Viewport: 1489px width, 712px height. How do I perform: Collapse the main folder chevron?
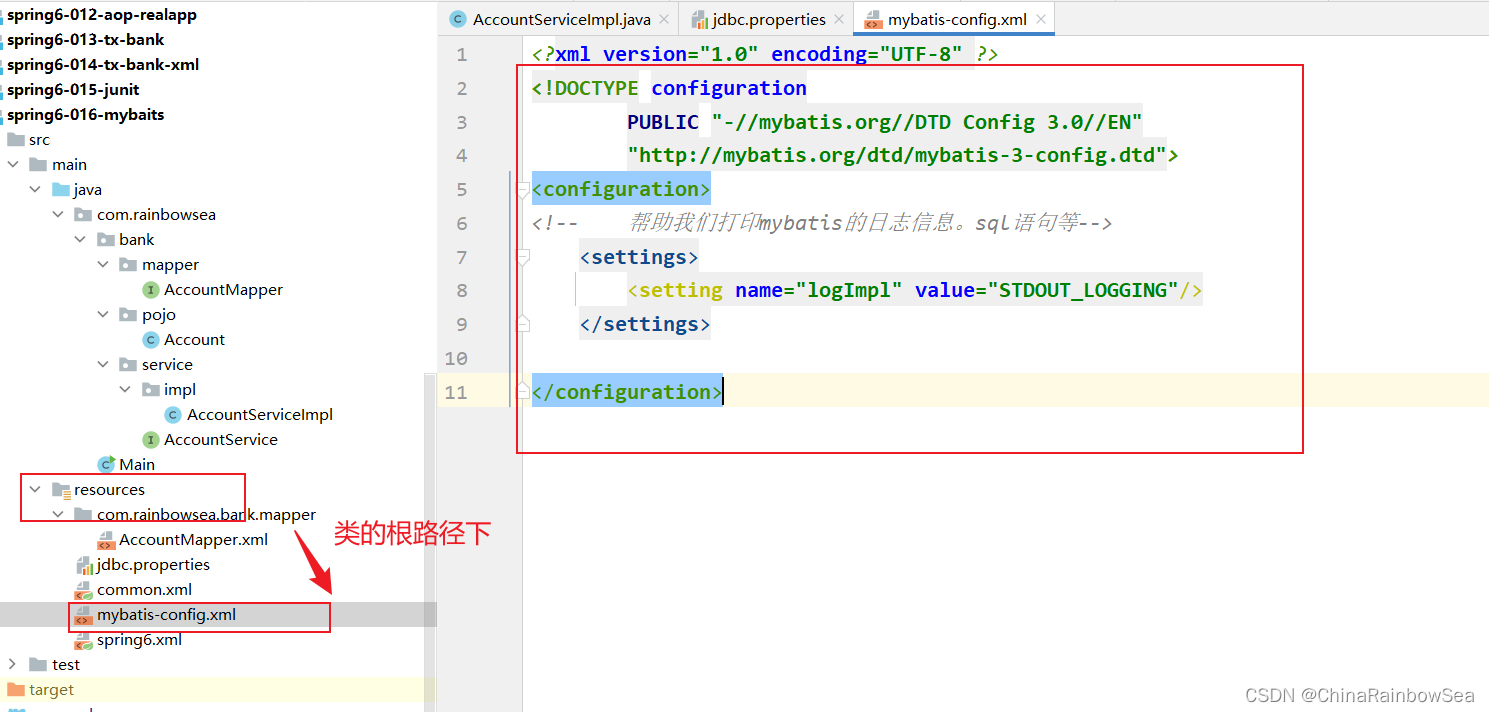coord(12,165)
